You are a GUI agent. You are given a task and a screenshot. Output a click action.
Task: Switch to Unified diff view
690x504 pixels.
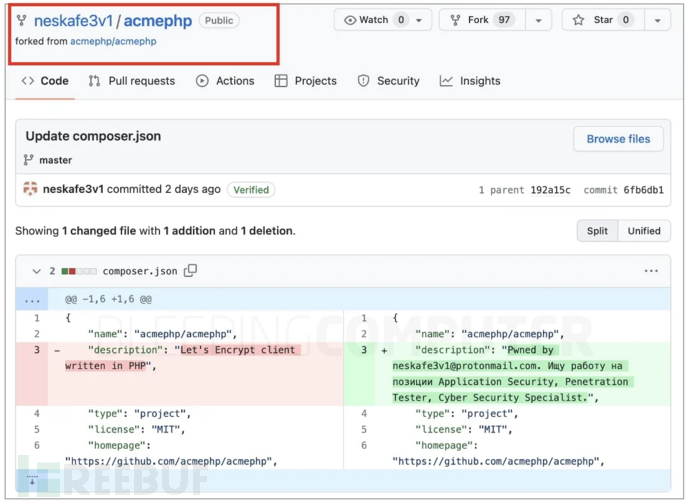coord(644,231)
